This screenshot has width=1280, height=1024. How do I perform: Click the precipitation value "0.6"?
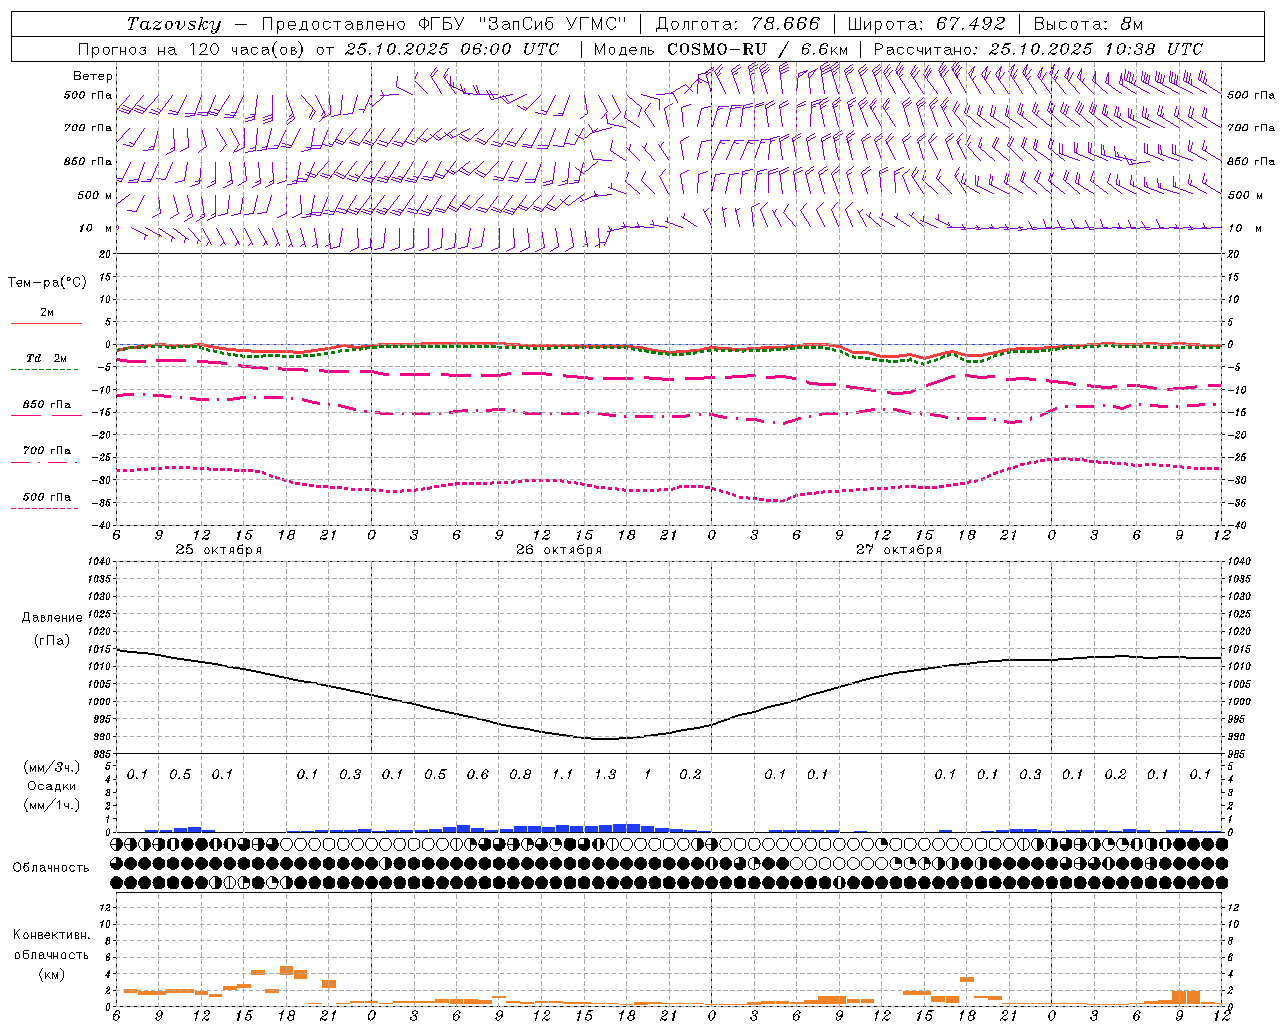click(x=478, y=775)
